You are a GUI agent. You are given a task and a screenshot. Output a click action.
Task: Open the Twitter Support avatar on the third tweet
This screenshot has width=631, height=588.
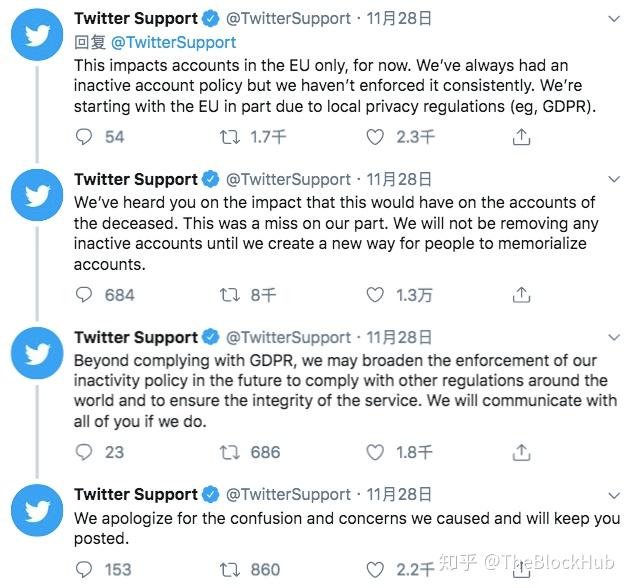click(37, 353)
